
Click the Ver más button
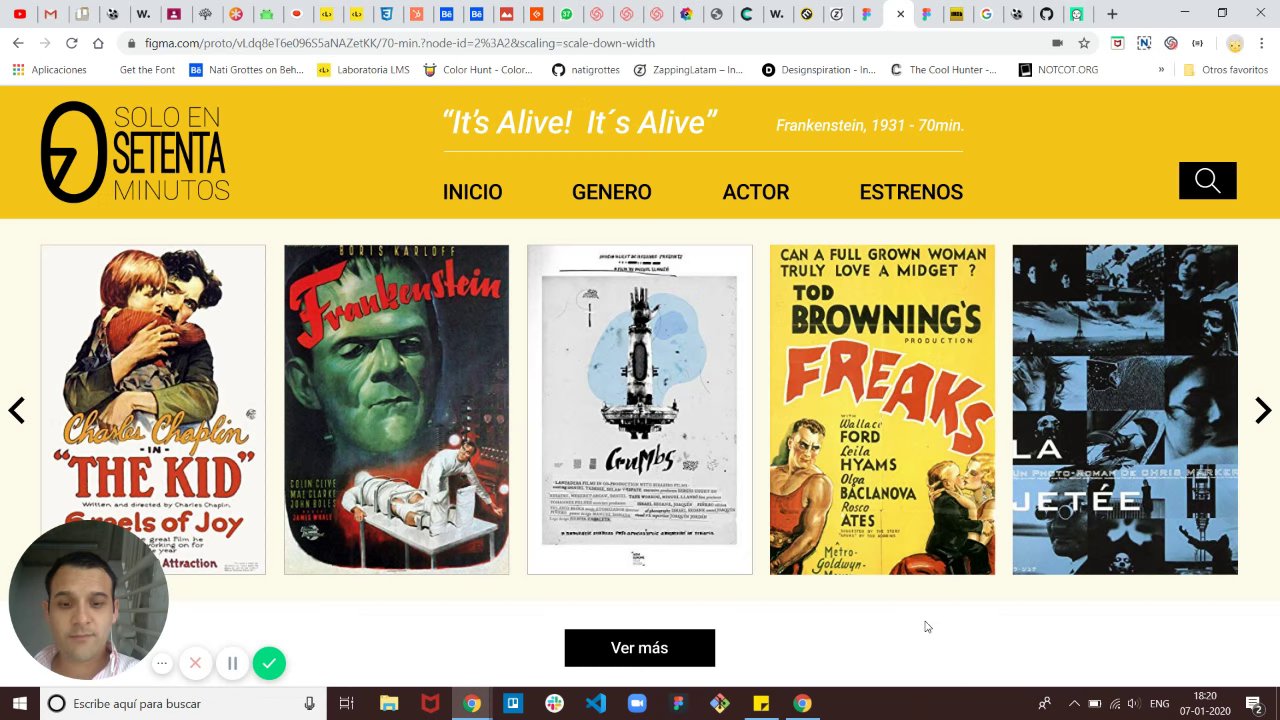click(x=640, y=648)
